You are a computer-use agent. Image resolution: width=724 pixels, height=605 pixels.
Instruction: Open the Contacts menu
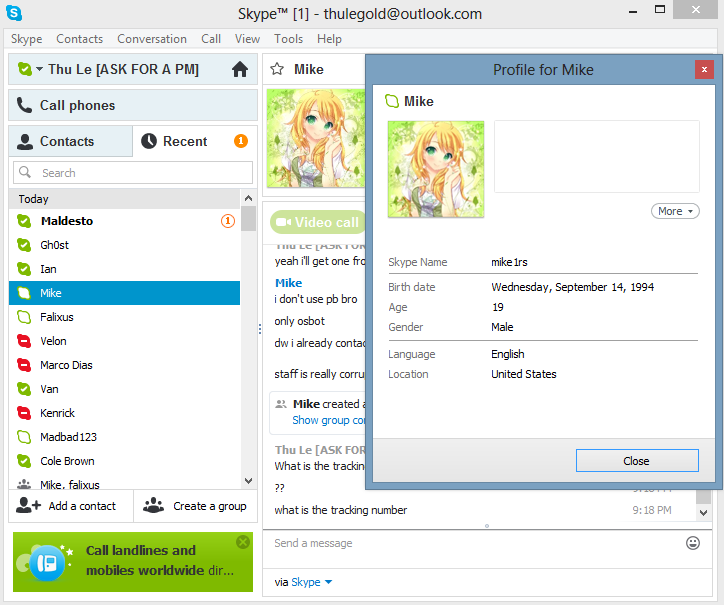click(79, 39)
